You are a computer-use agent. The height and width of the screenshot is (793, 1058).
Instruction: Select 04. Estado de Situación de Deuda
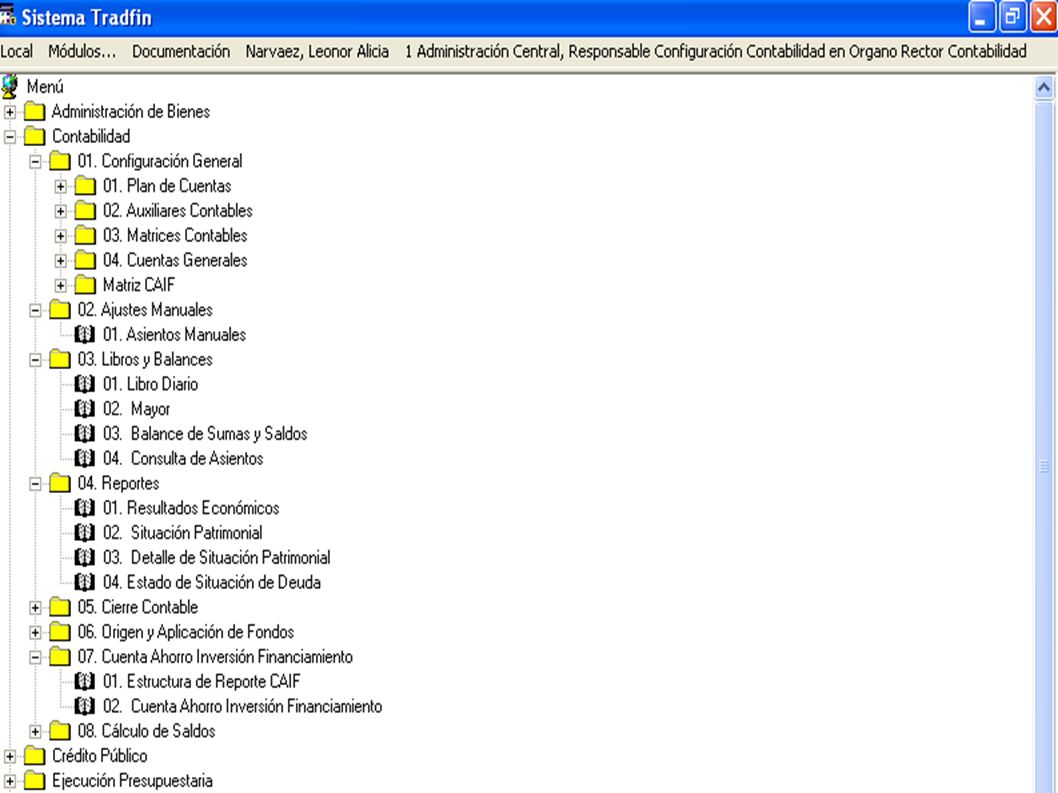coord(212,582)
